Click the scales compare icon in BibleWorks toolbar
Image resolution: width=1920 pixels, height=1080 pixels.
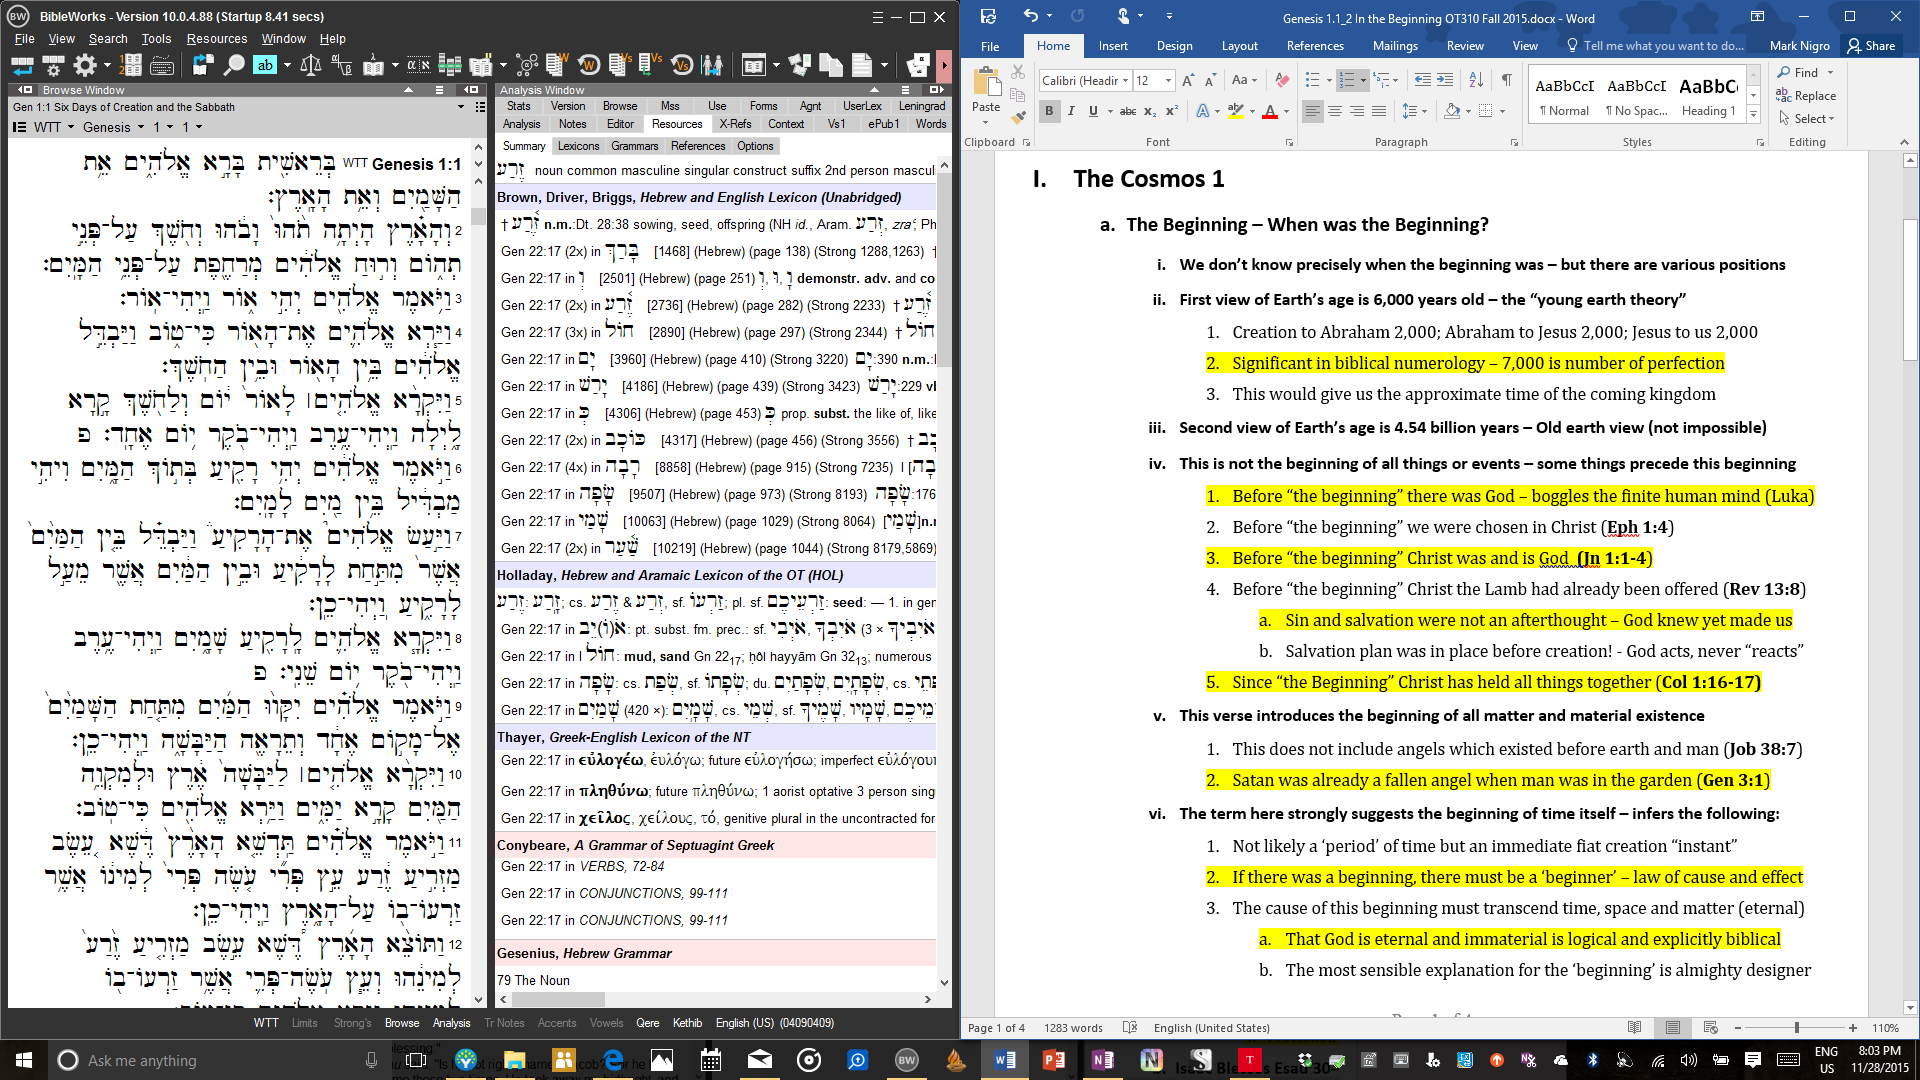311,66
